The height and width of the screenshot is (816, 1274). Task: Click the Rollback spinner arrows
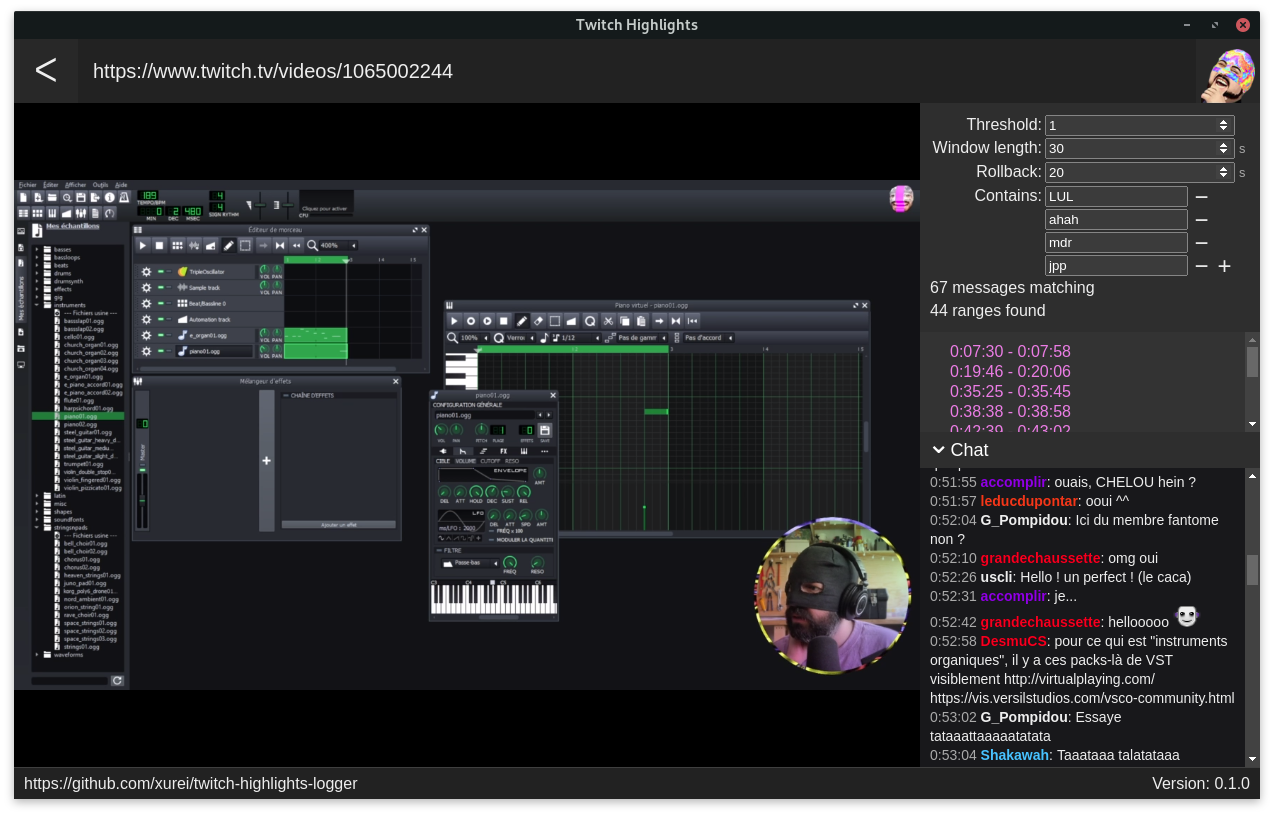[1223, 172]
